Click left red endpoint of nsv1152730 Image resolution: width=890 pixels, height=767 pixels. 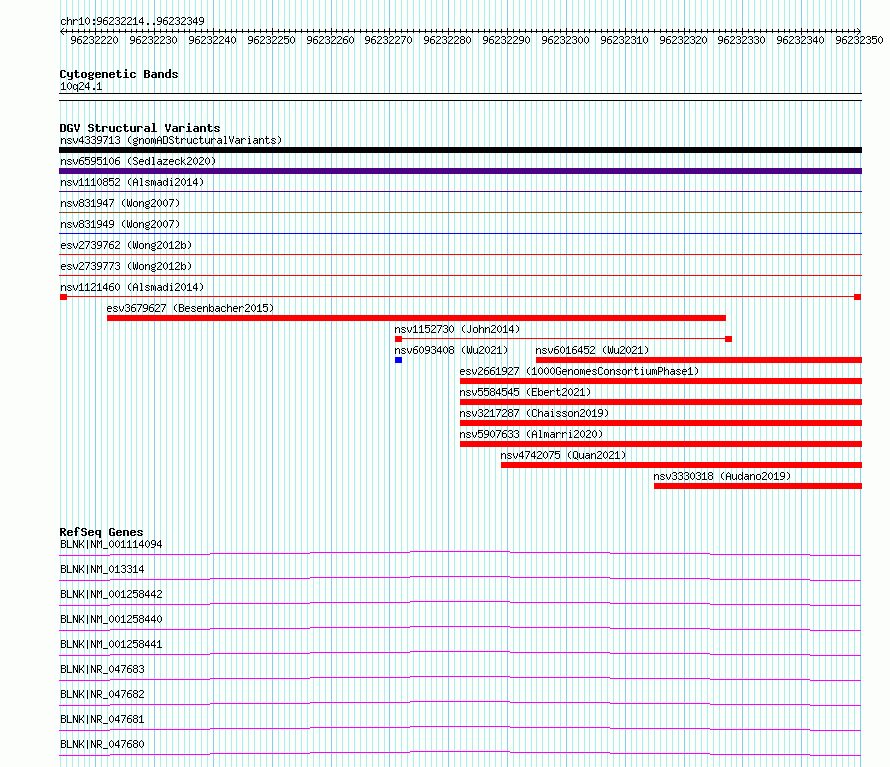pyautogui.click(x=398, y=339)
